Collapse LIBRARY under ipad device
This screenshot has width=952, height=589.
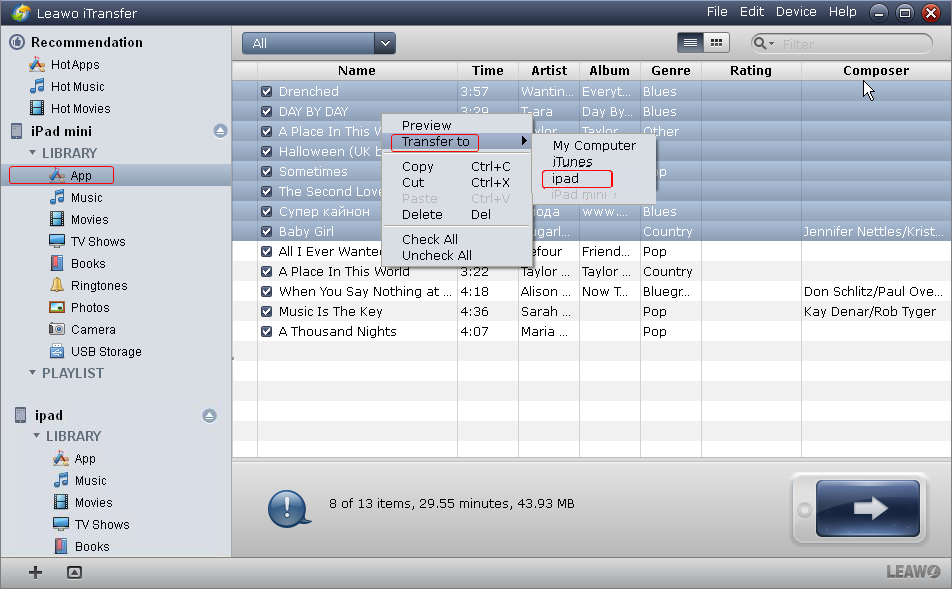36,435
